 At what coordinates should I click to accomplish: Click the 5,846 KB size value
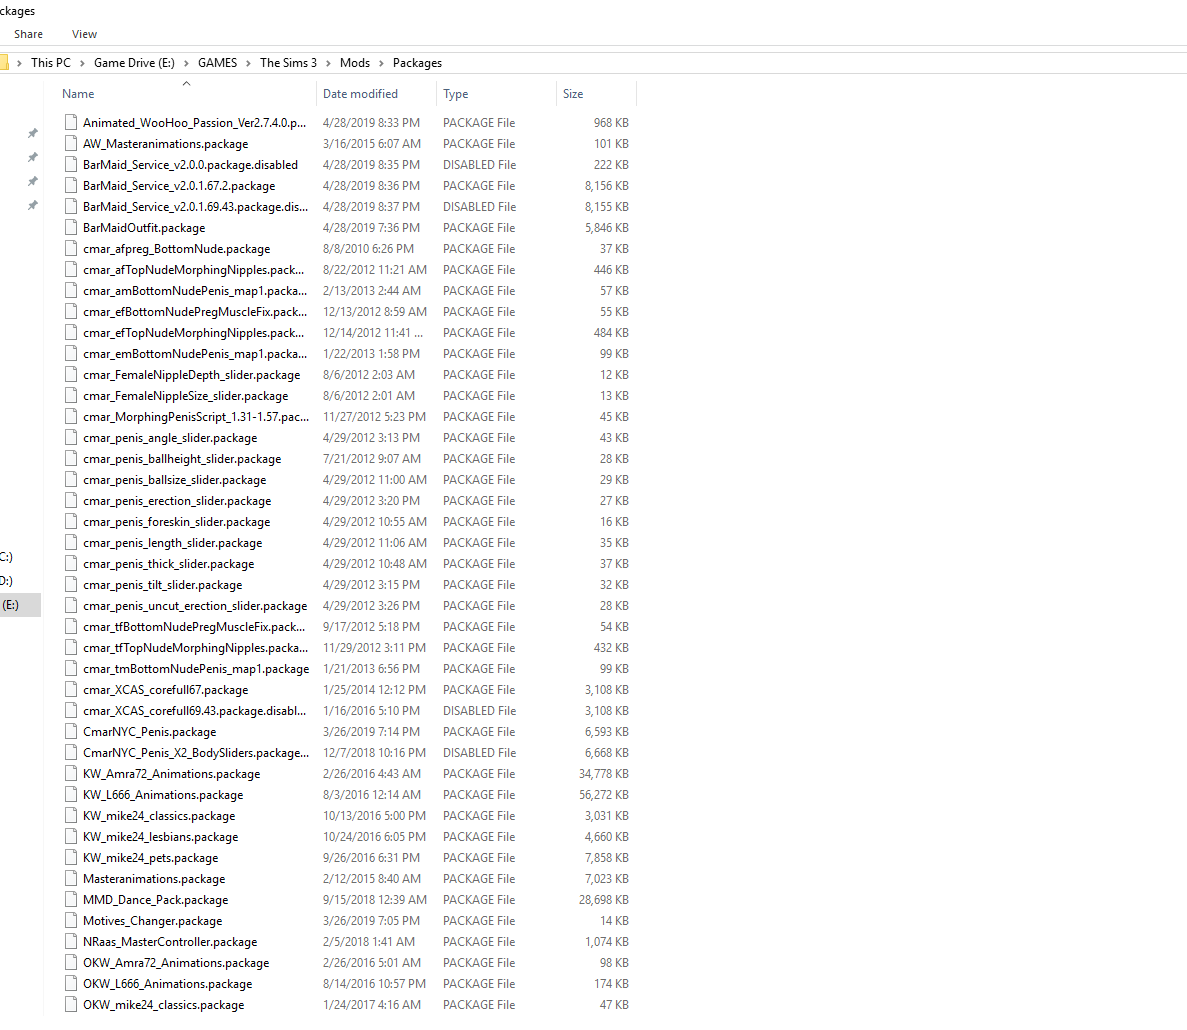(x=606, y=227)
